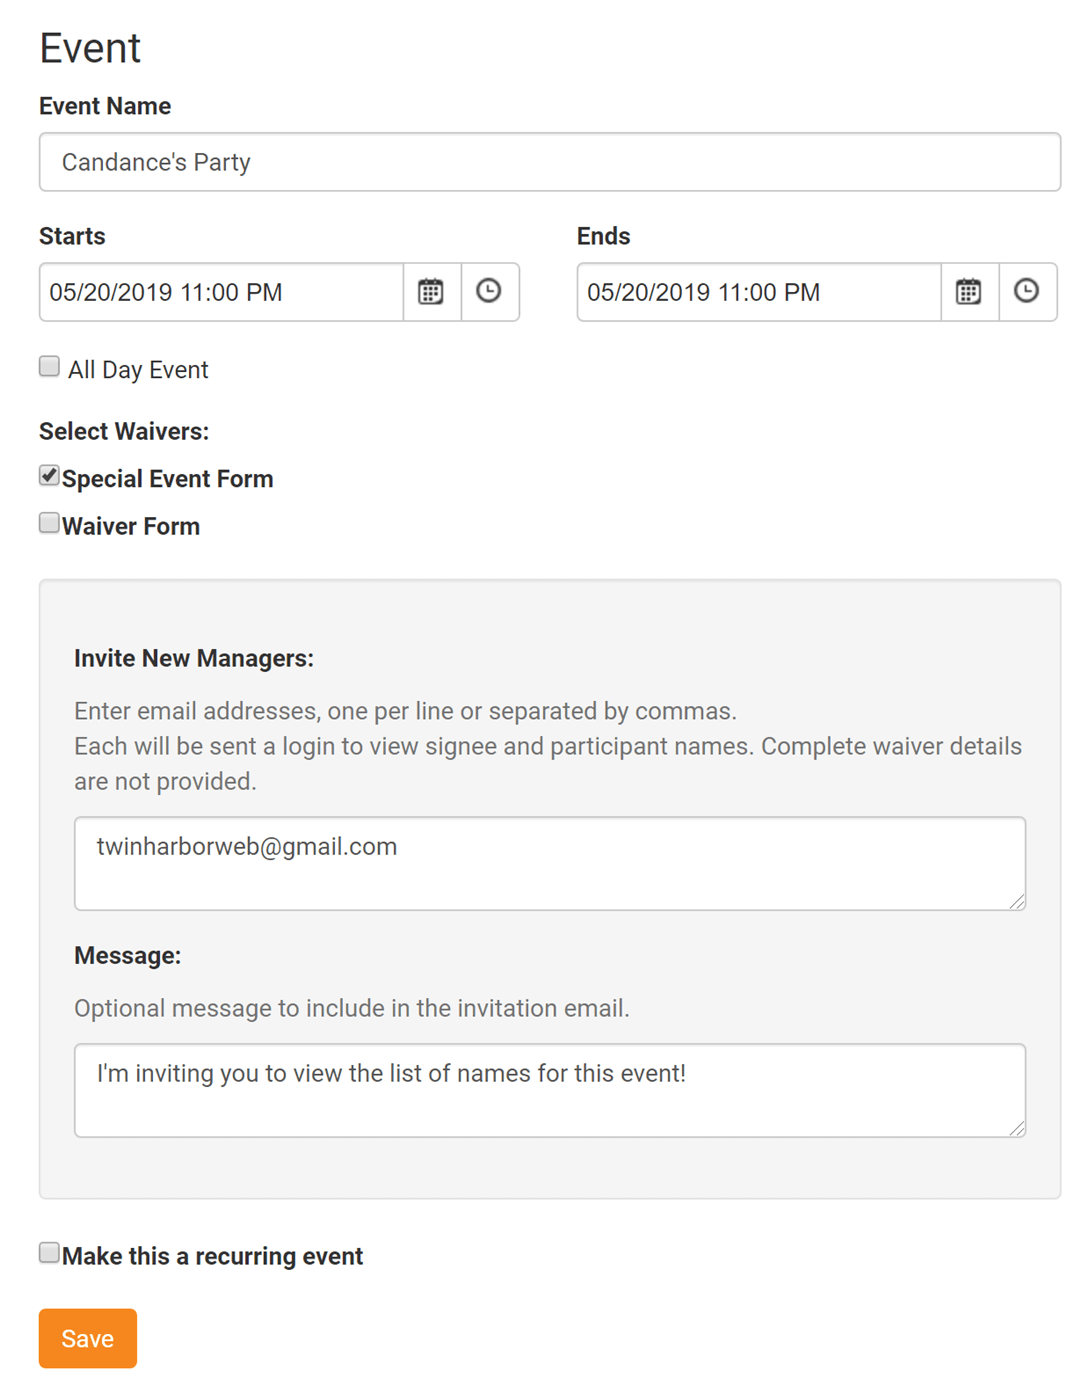Click the email textarea resize handle
Viewport: 1088px width, 1400px height.
tap(1019, 903)
